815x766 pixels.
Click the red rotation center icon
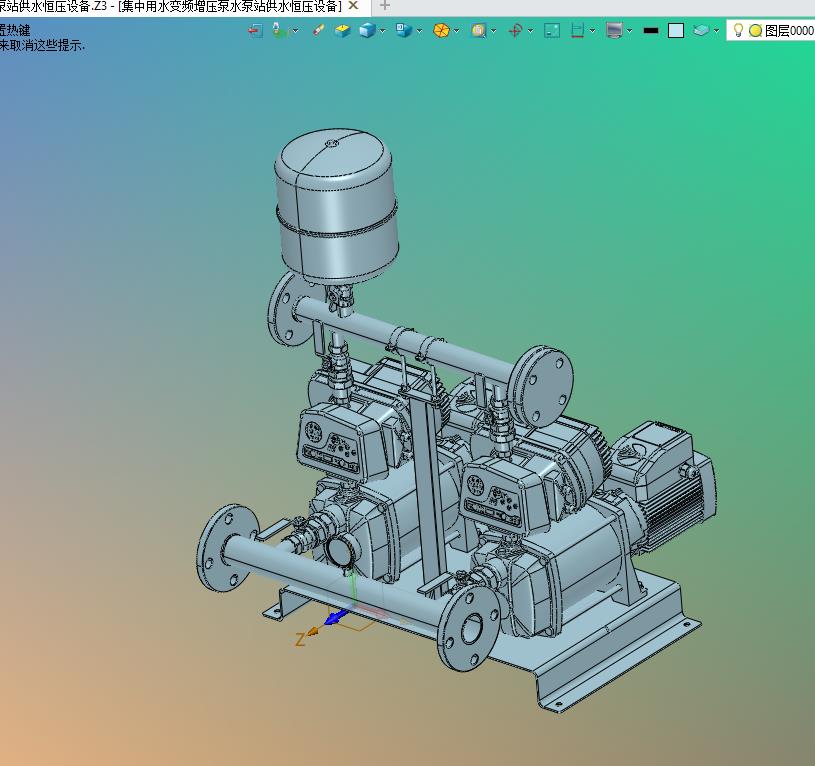pos(515,31)
